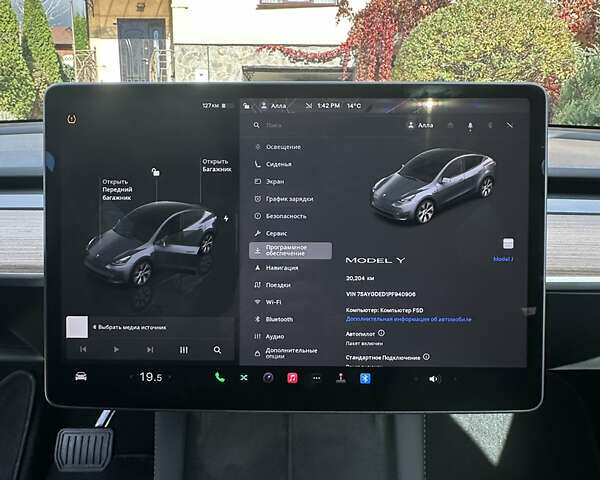600x480 pixels.
Task: Open the green crossed-arrows app in dock
Action: click(x=244, y=378)
